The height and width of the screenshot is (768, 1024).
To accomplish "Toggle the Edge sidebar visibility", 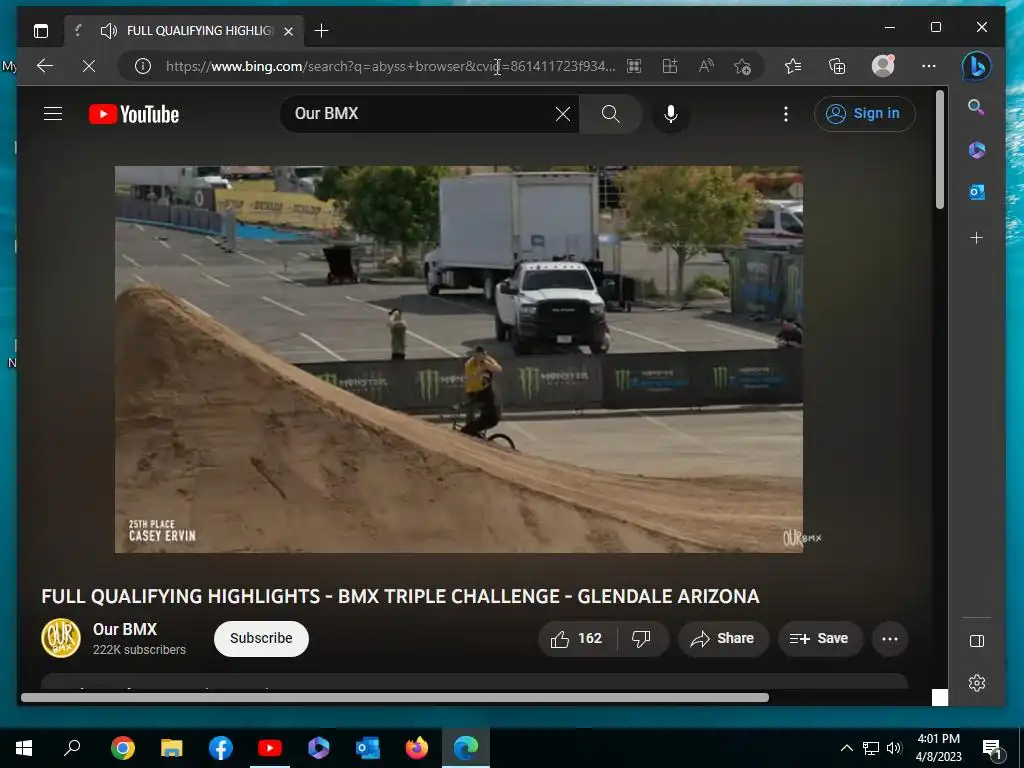I will [x=976, y=641].
